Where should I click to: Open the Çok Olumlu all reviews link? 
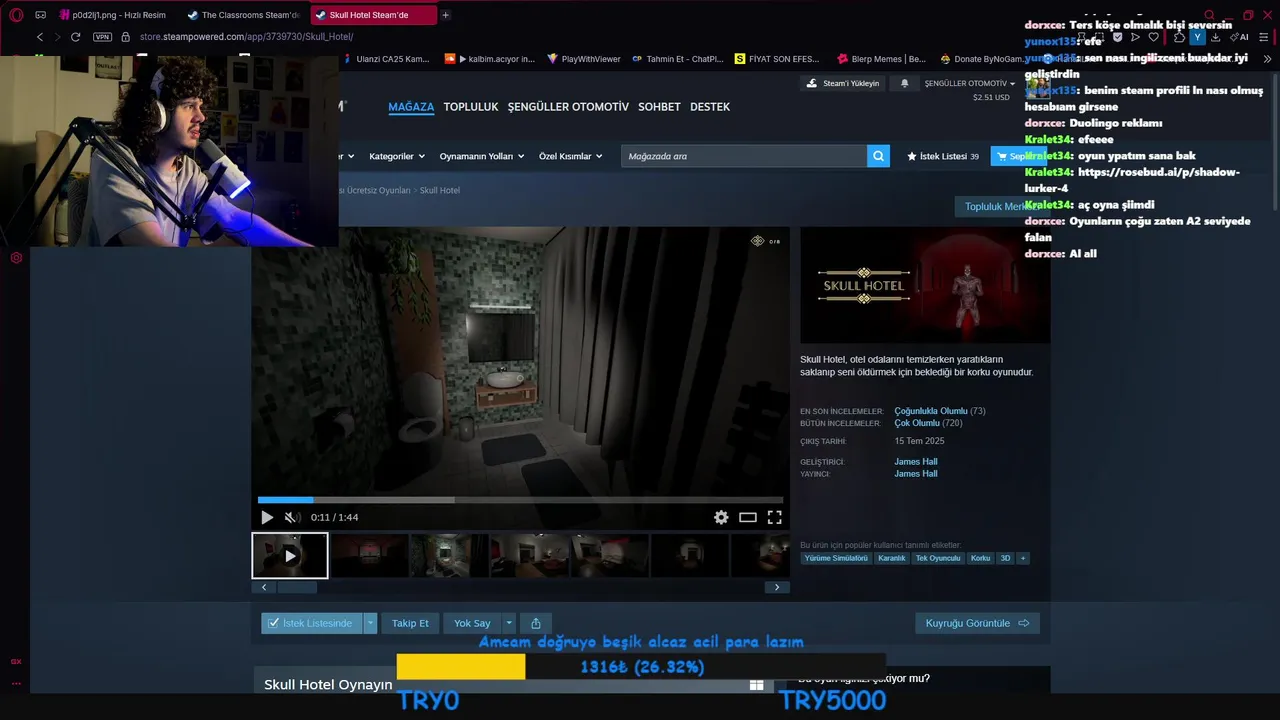click(x=917, y=423)
